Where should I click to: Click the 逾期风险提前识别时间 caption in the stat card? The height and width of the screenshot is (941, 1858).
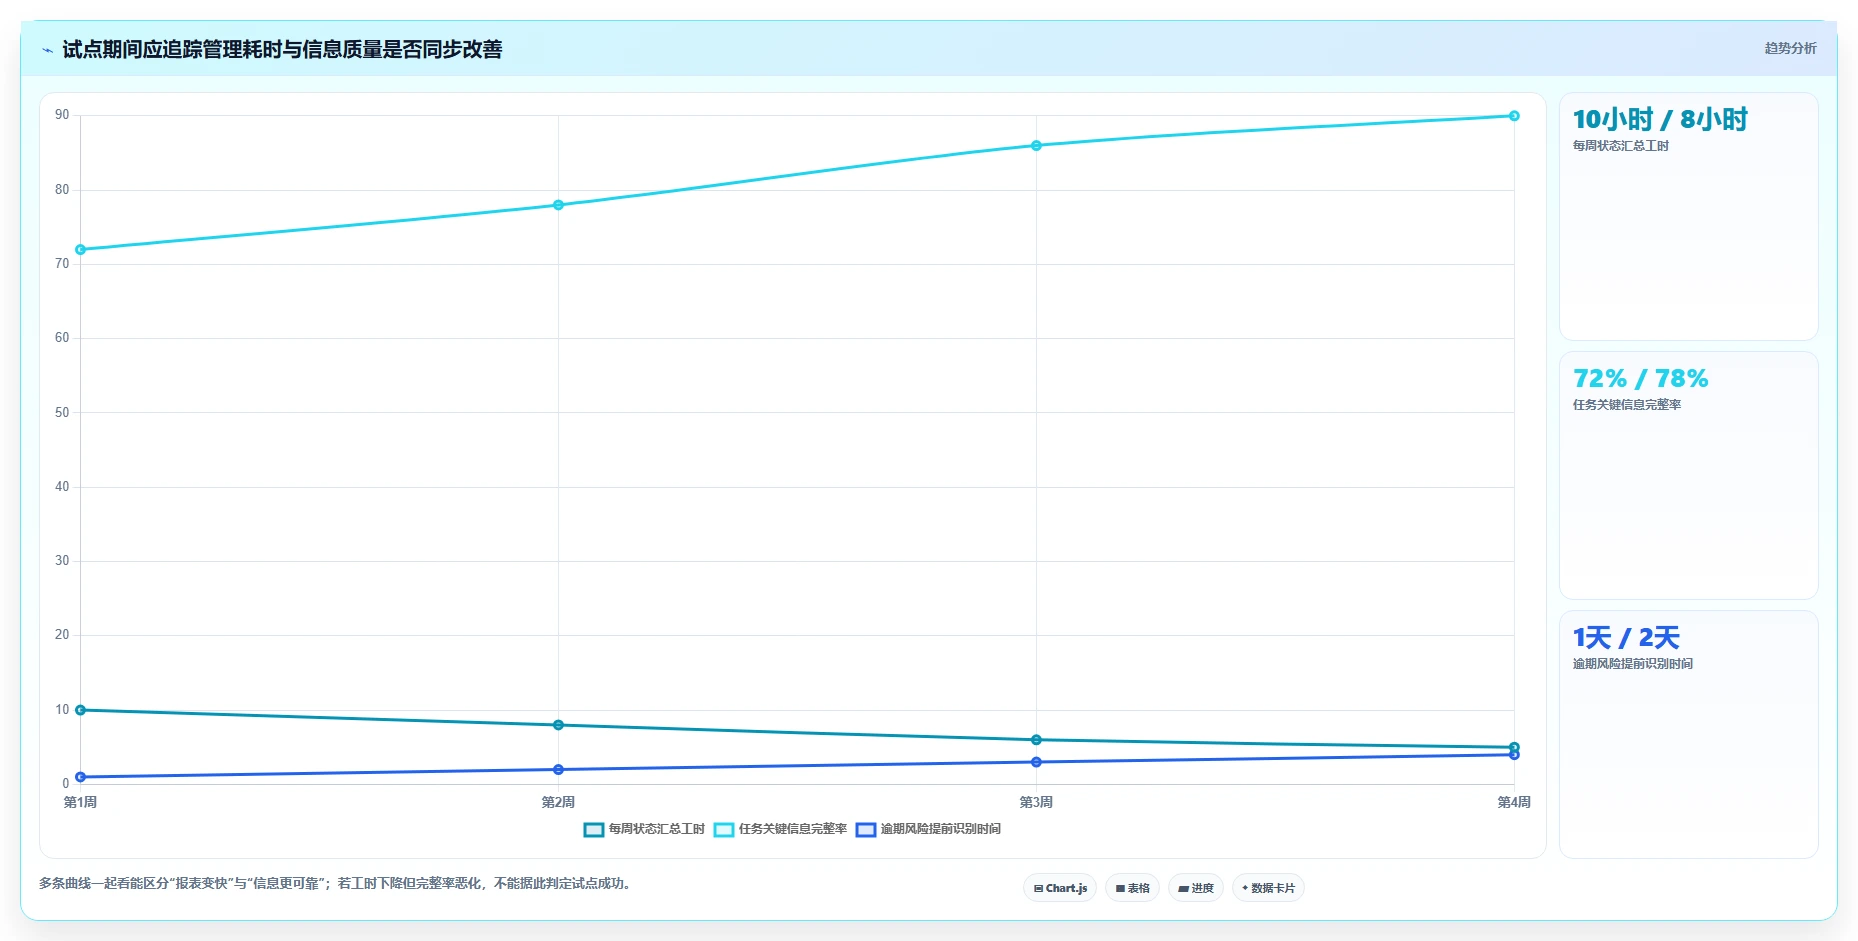pos(1633,664)
